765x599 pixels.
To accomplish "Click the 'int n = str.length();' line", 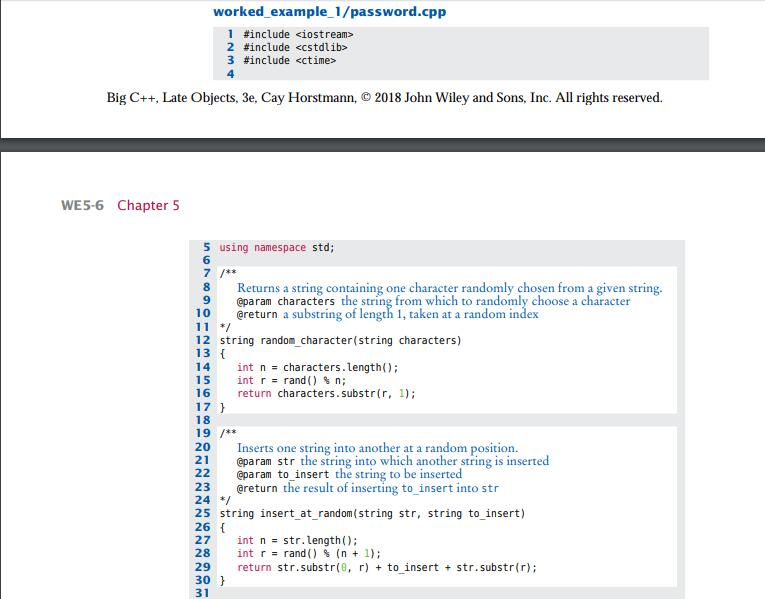I will [297, 540].
